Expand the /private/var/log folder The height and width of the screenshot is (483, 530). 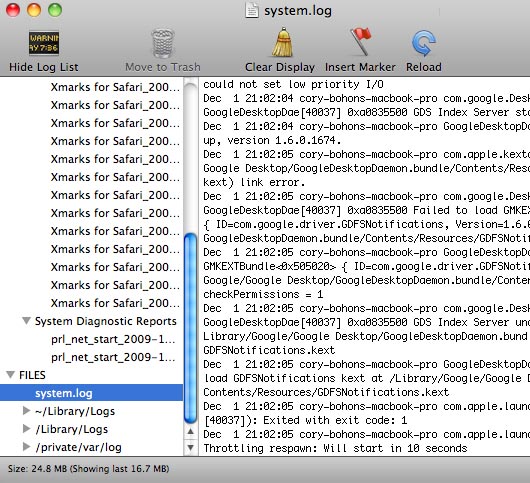(x=26, y=447)
